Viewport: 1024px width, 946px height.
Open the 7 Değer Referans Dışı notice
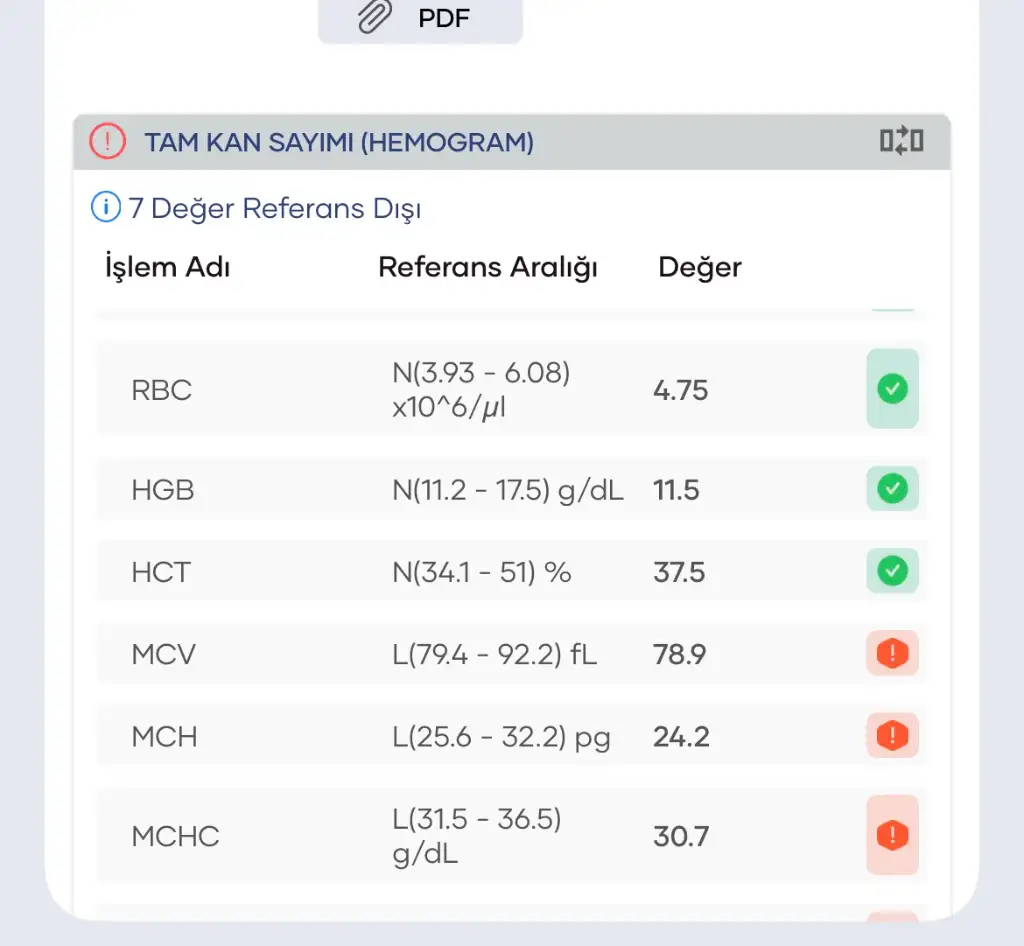274,208
